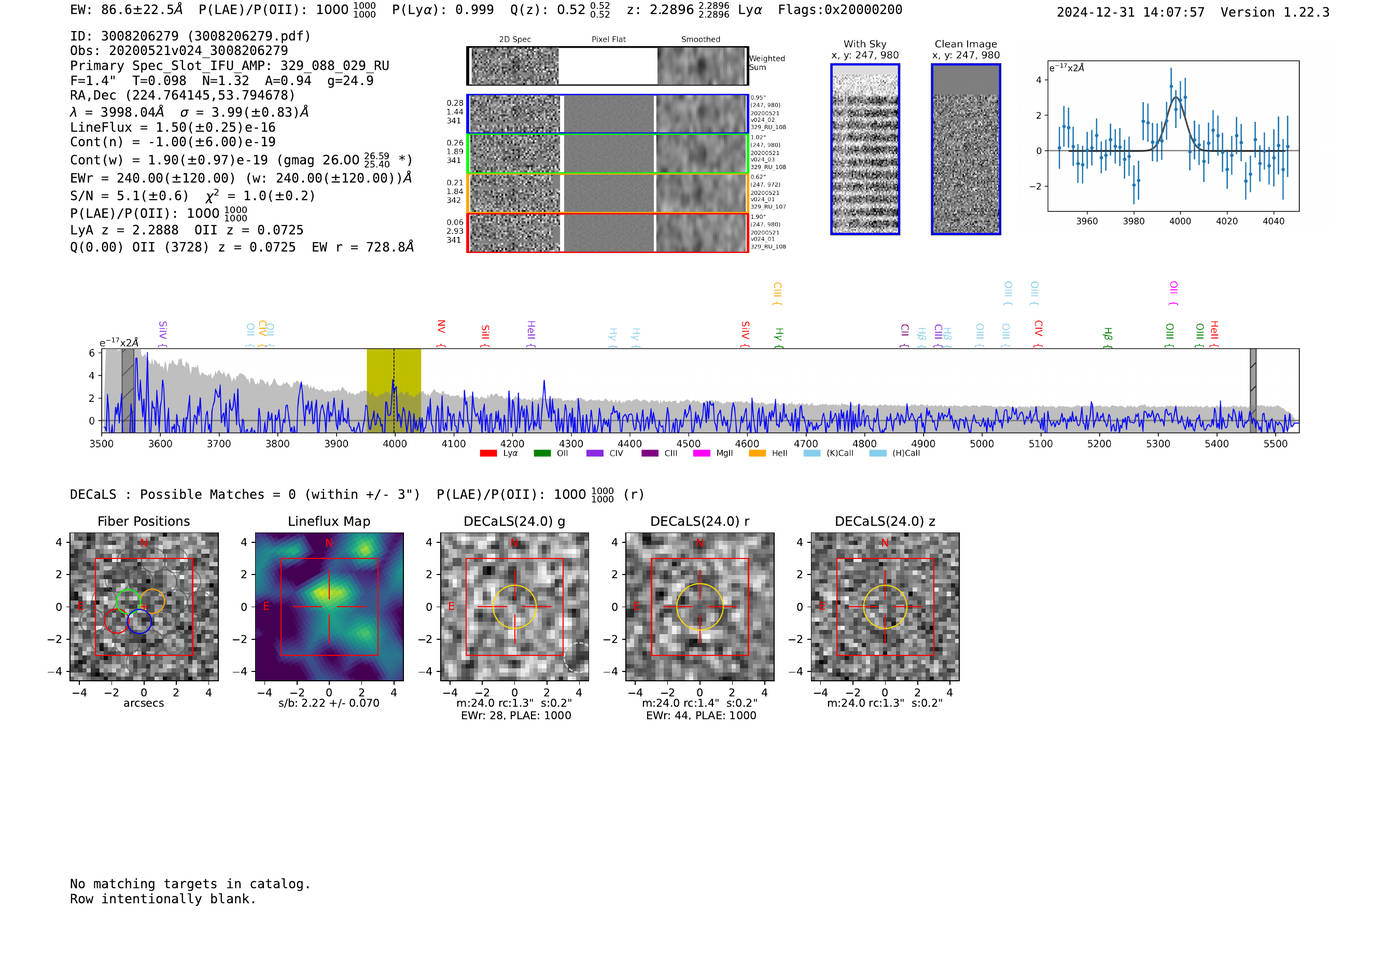
Task: Click the magenta OII marker above 5330Å
Action: 1173,293
